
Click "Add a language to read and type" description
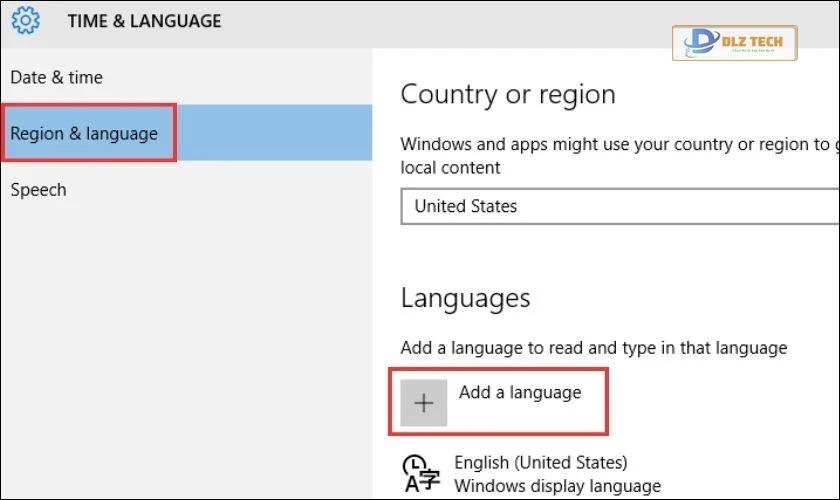tap(593, 348)
